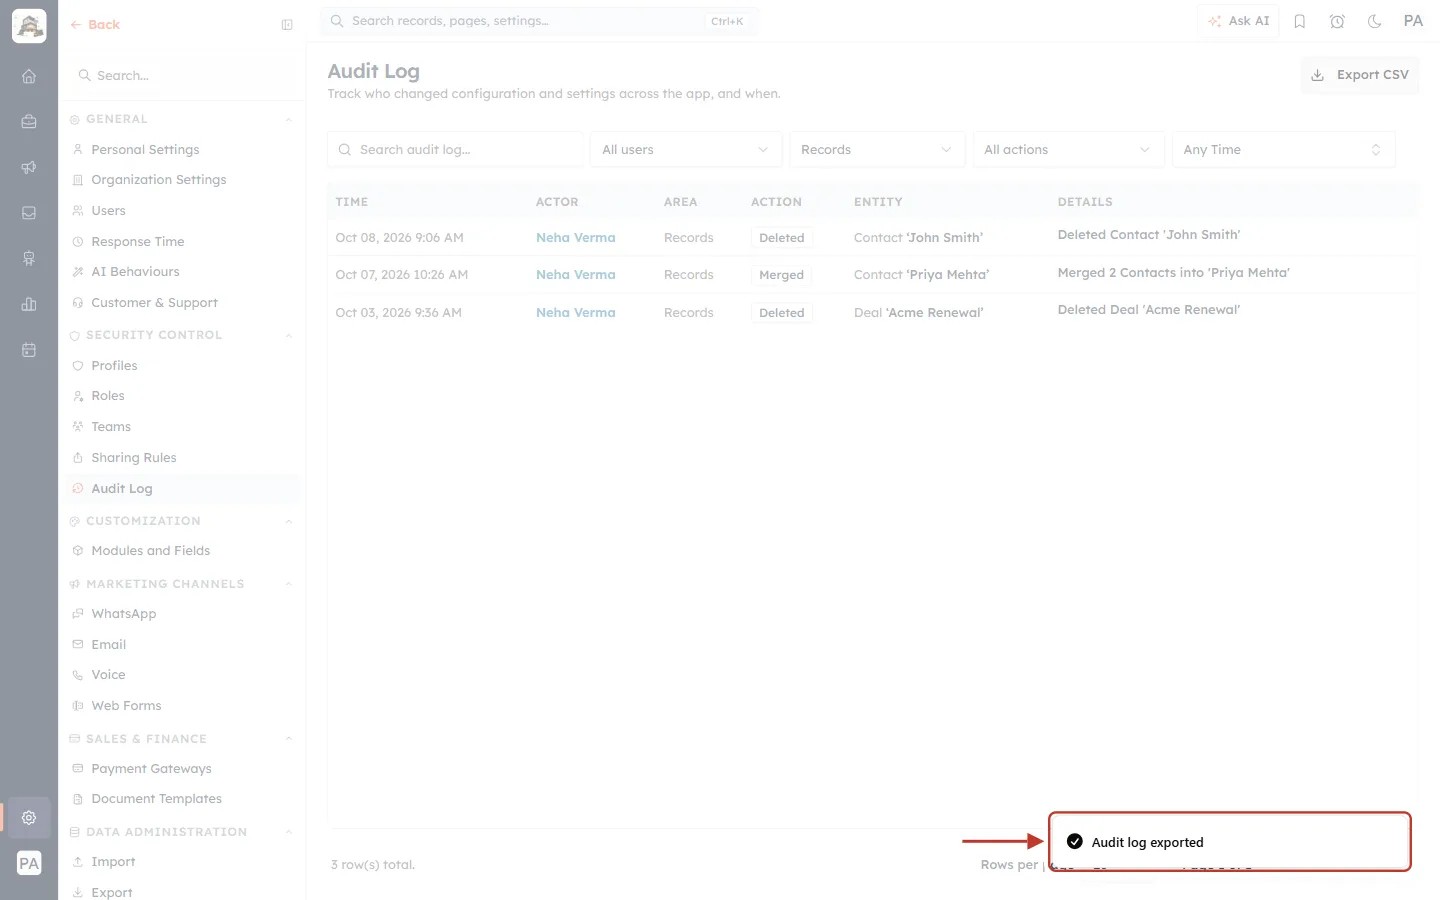The width and height of the screenshot is (1440, 900).
Task: Click the Export CSV button
Action: (x=1360, y=75)
